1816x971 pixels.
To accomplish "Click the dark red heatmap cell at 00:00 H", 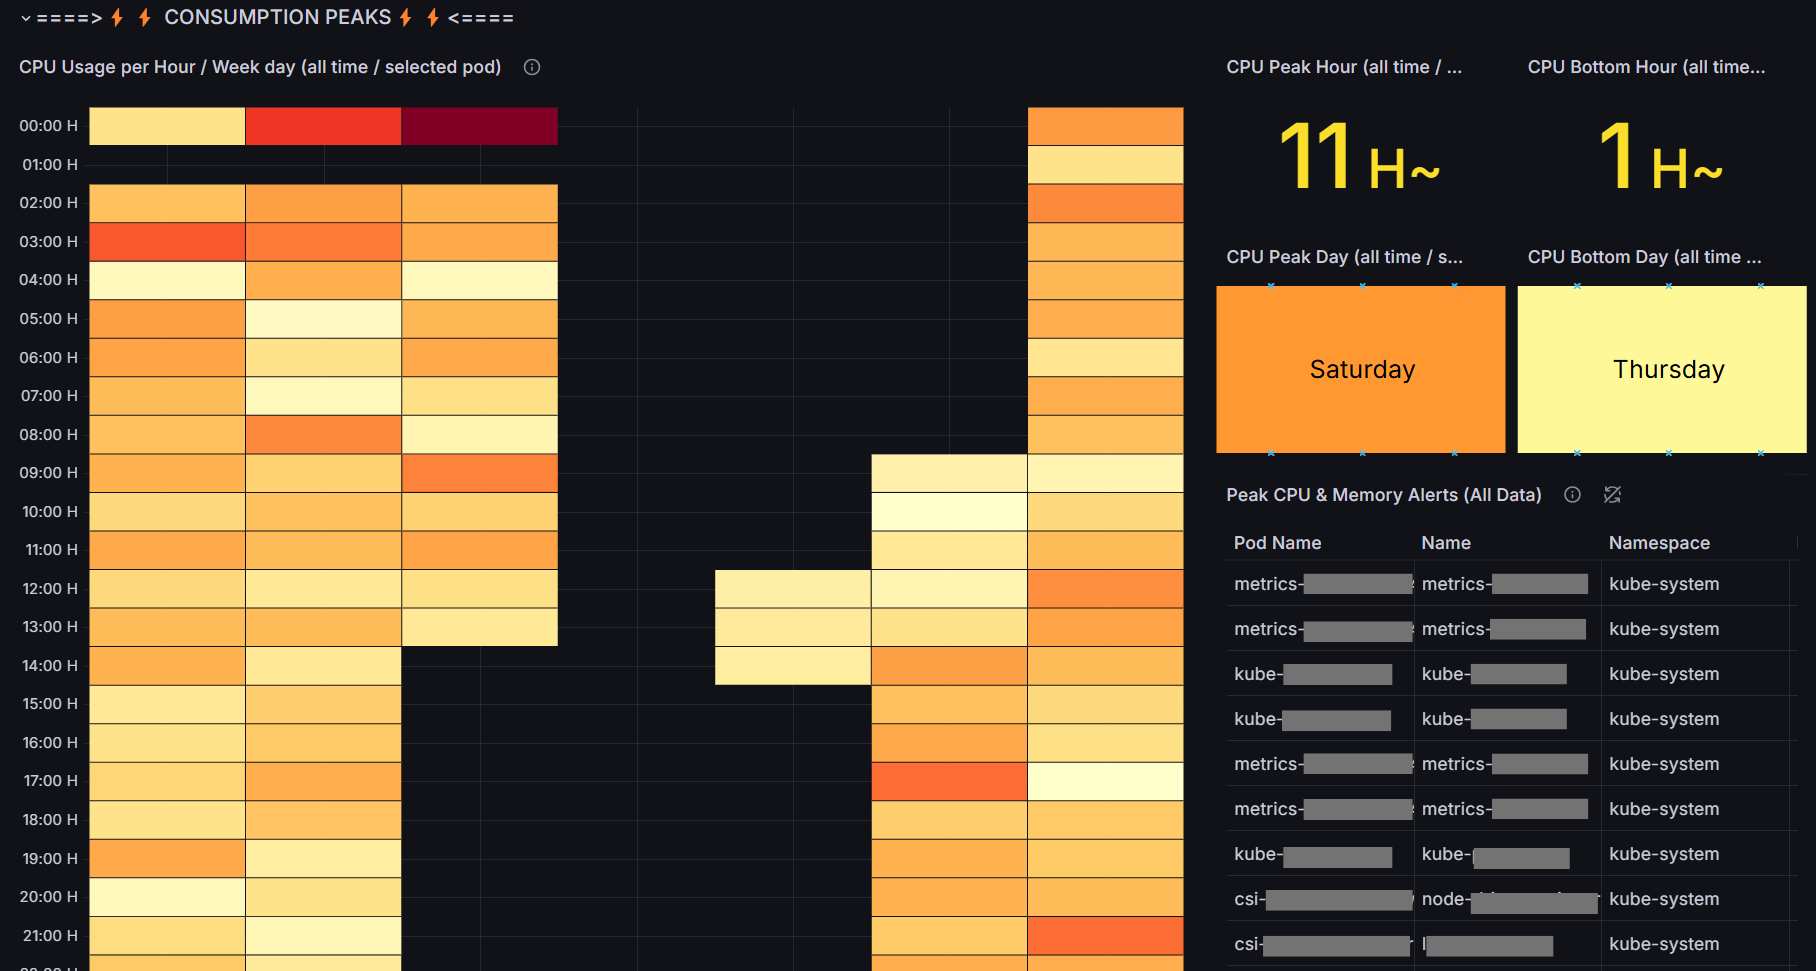I will [x=479, y=125].
